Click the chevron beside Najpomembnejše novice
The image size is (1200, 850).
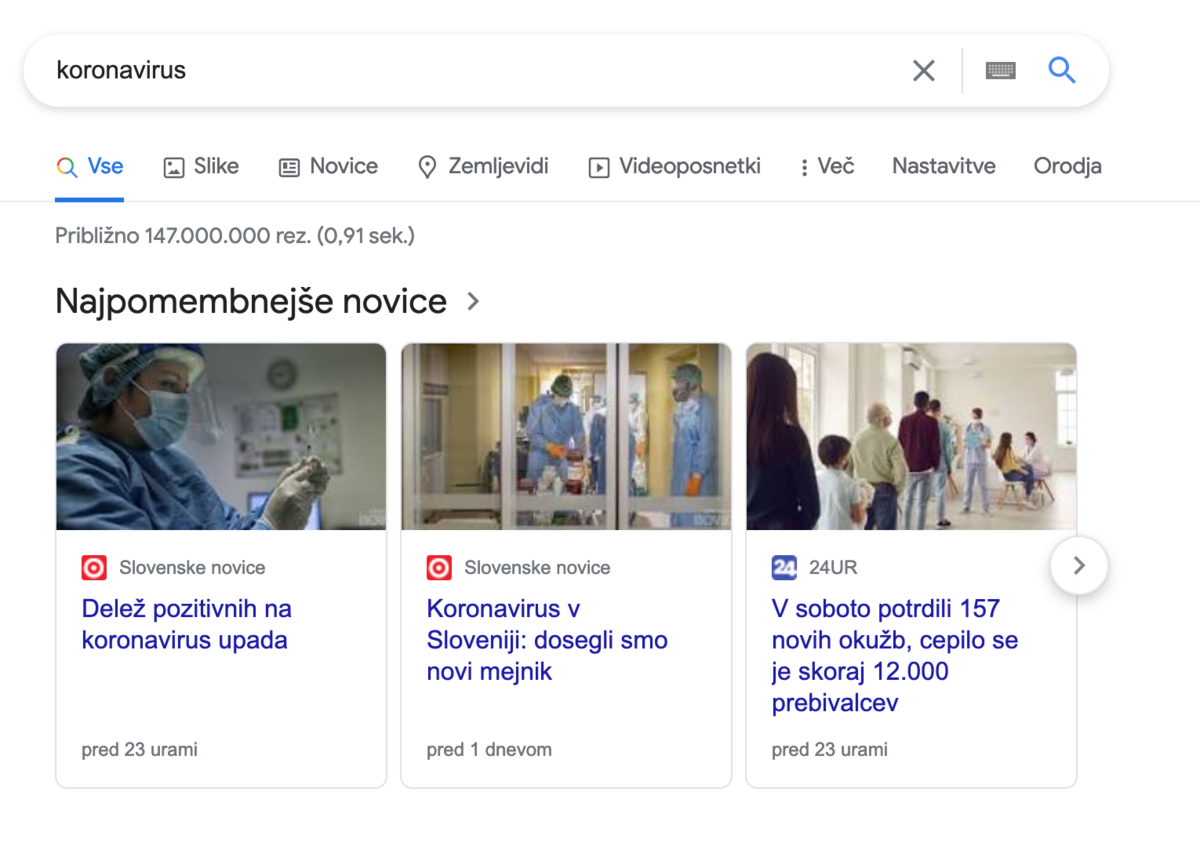(473, 301)
